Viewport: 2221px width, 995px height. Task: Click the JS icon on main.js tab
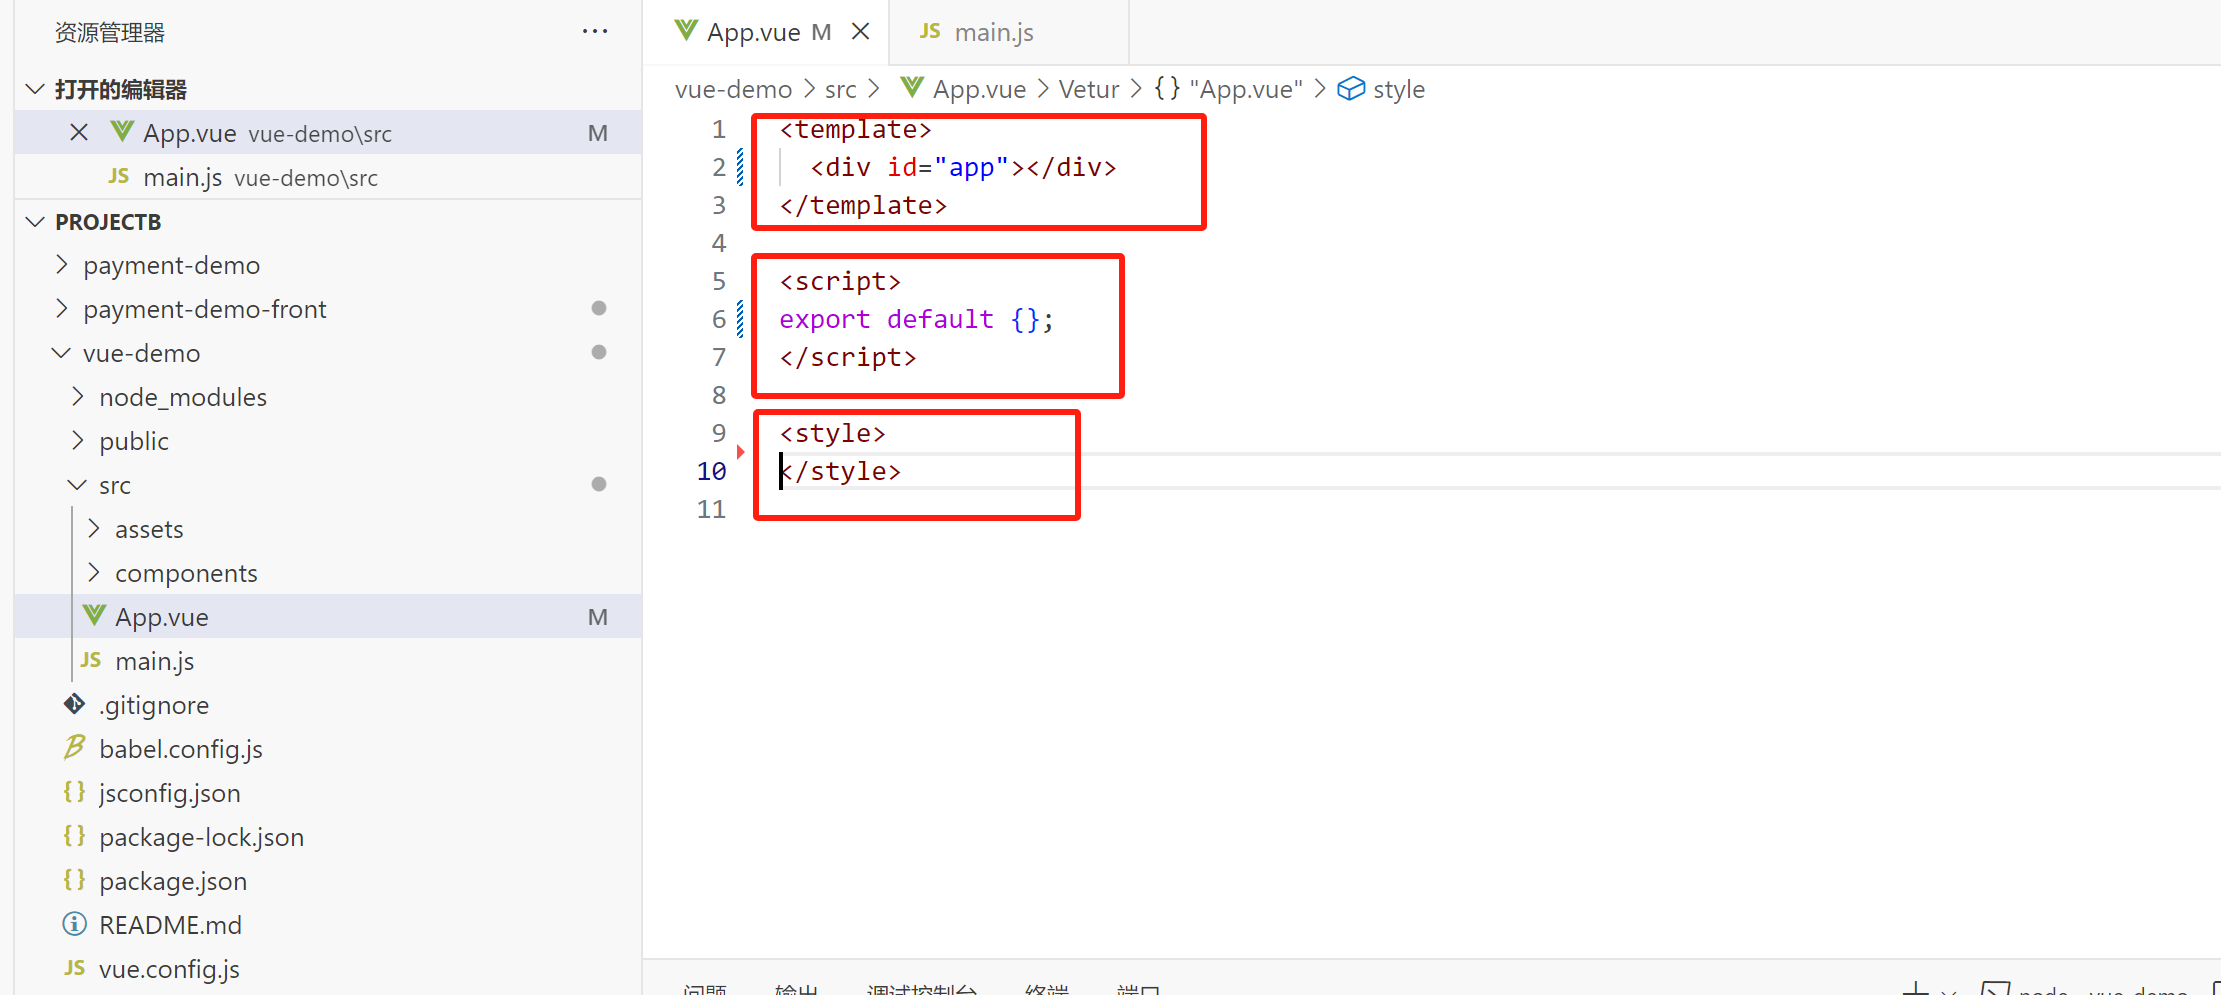click(930, 31)
